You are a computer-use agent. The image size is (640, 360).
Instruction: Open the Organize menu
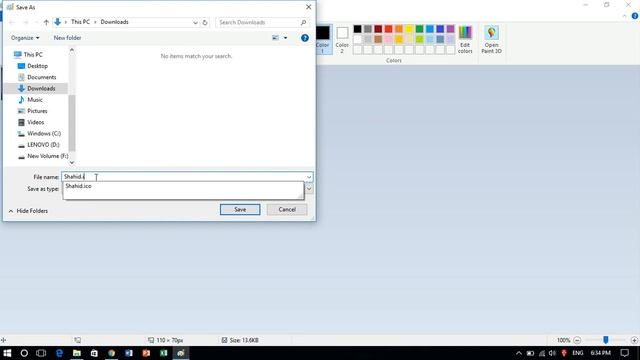point(25,38)
